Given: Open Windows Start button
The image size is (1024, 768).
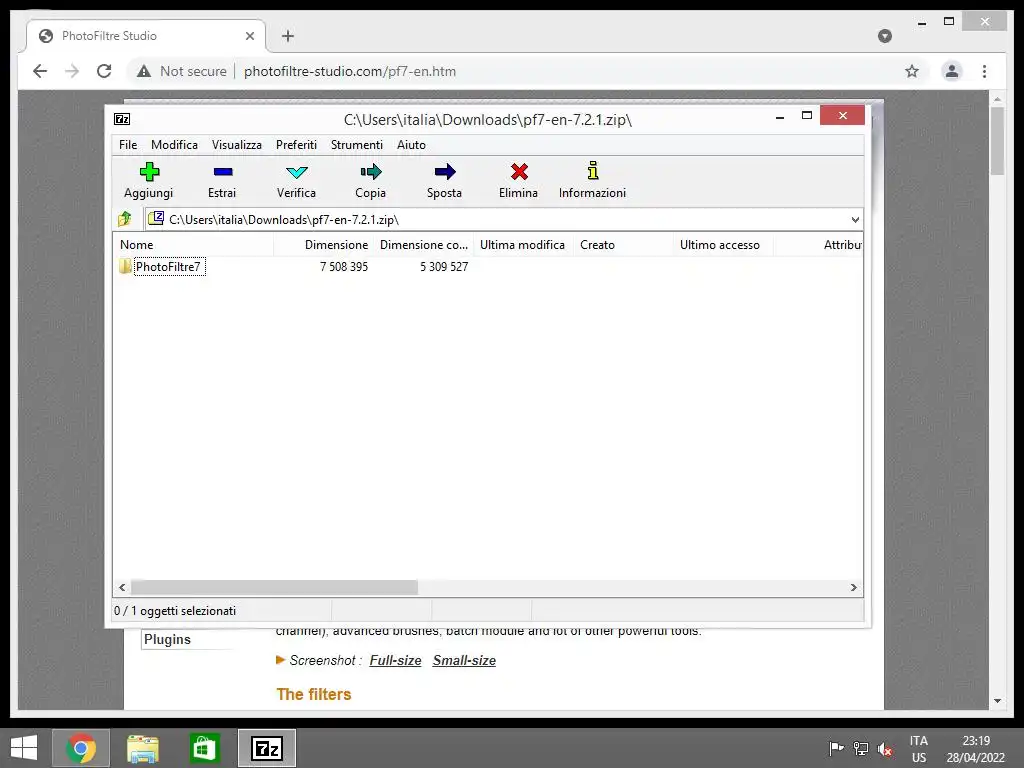Looking at the screenshot, I should tap(24, 748).
